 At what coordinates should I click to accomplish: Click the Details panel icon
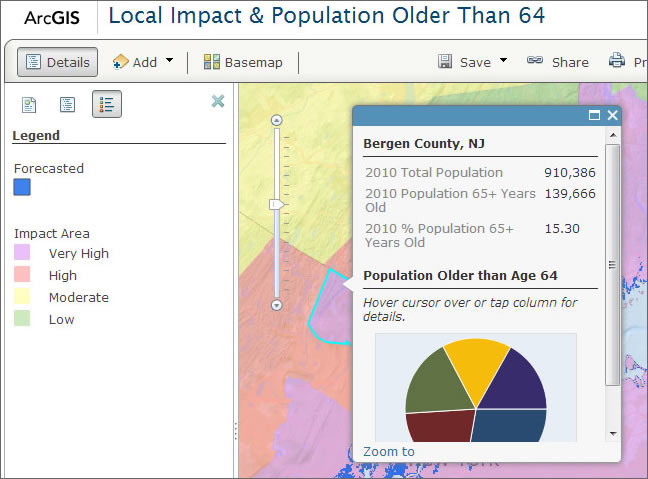coord(33,62)
